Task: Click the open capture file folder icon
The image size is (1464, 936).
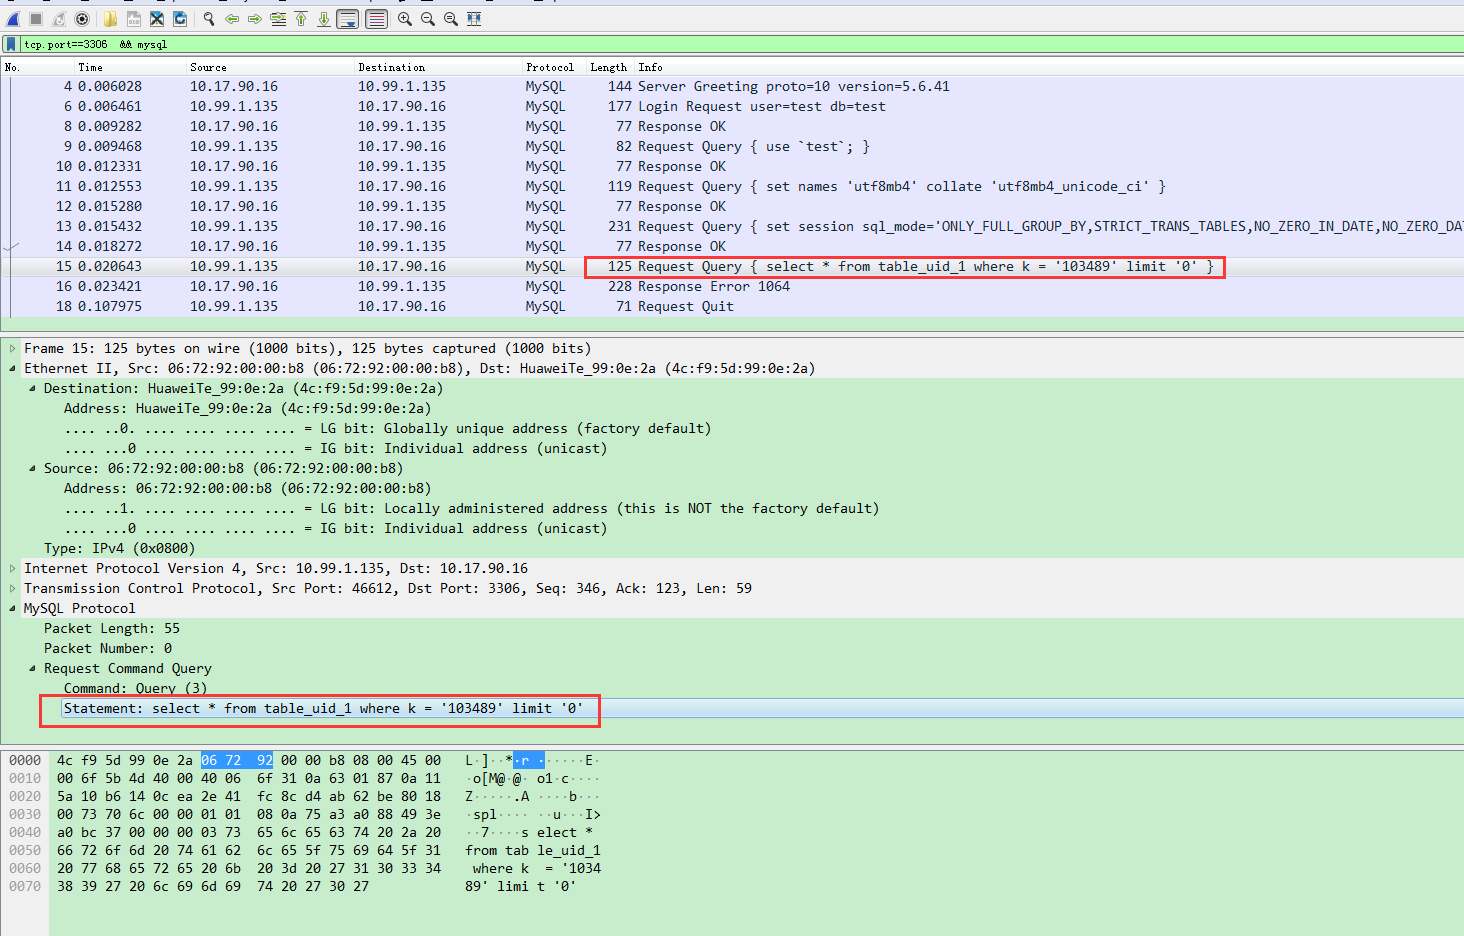Action: 110,19
